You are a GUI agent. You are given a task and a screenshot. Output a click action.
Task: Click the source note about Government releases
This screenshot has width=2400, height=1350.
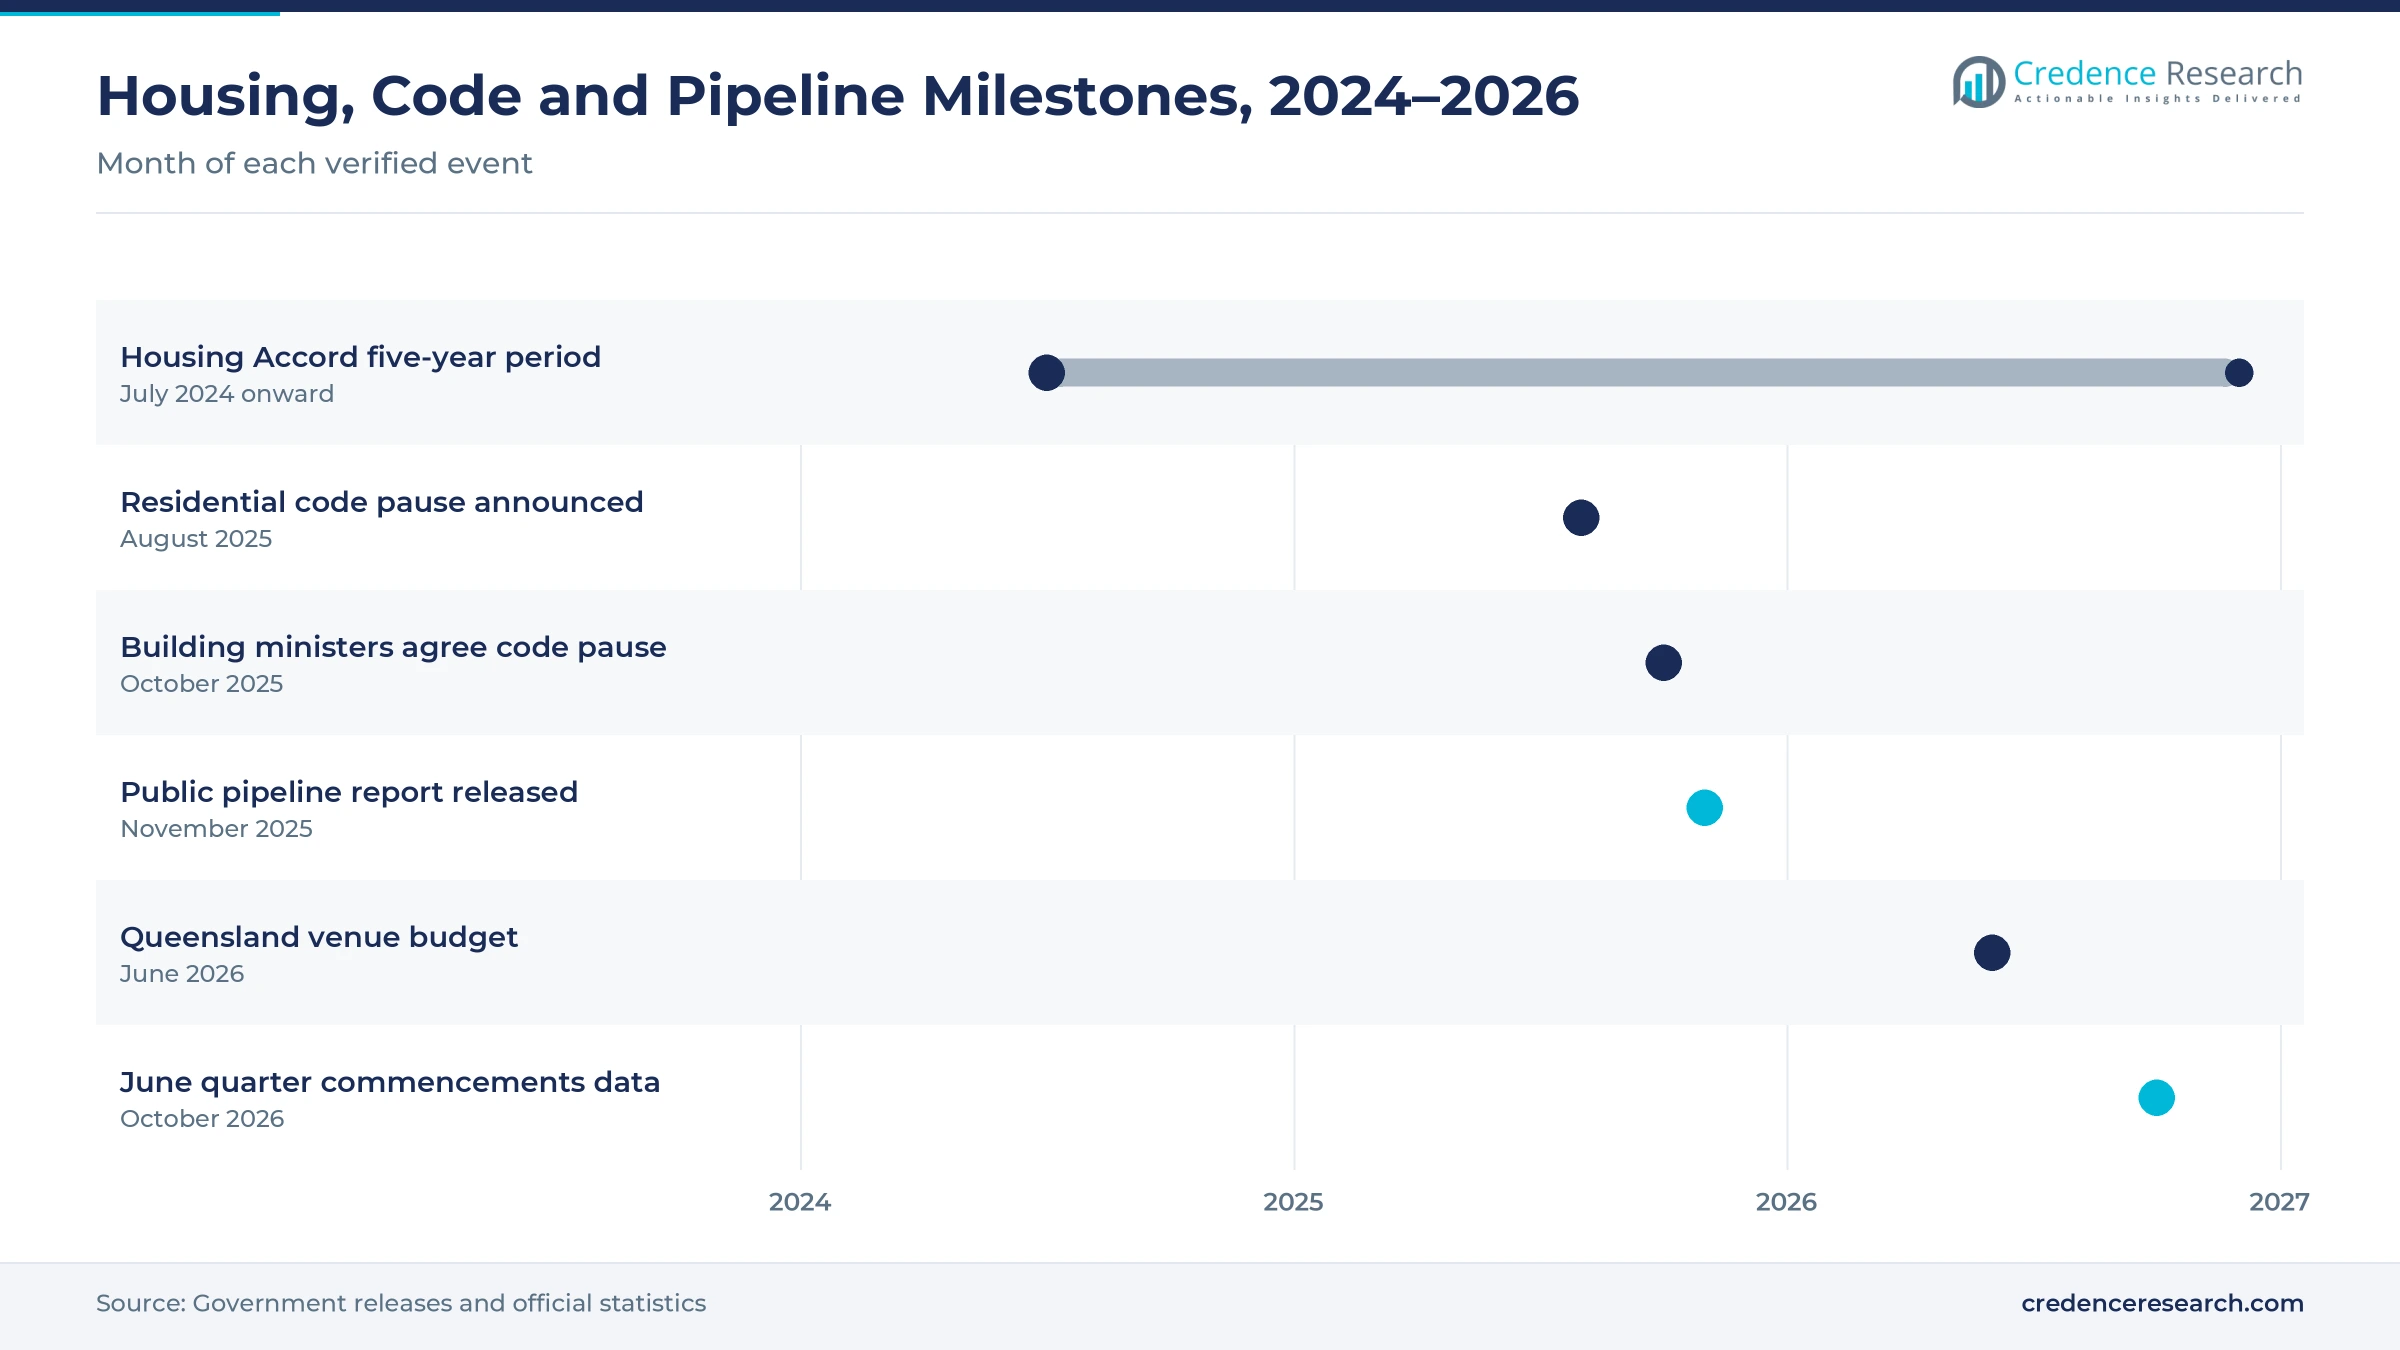pyautogui.click(x=401, y=1303)
